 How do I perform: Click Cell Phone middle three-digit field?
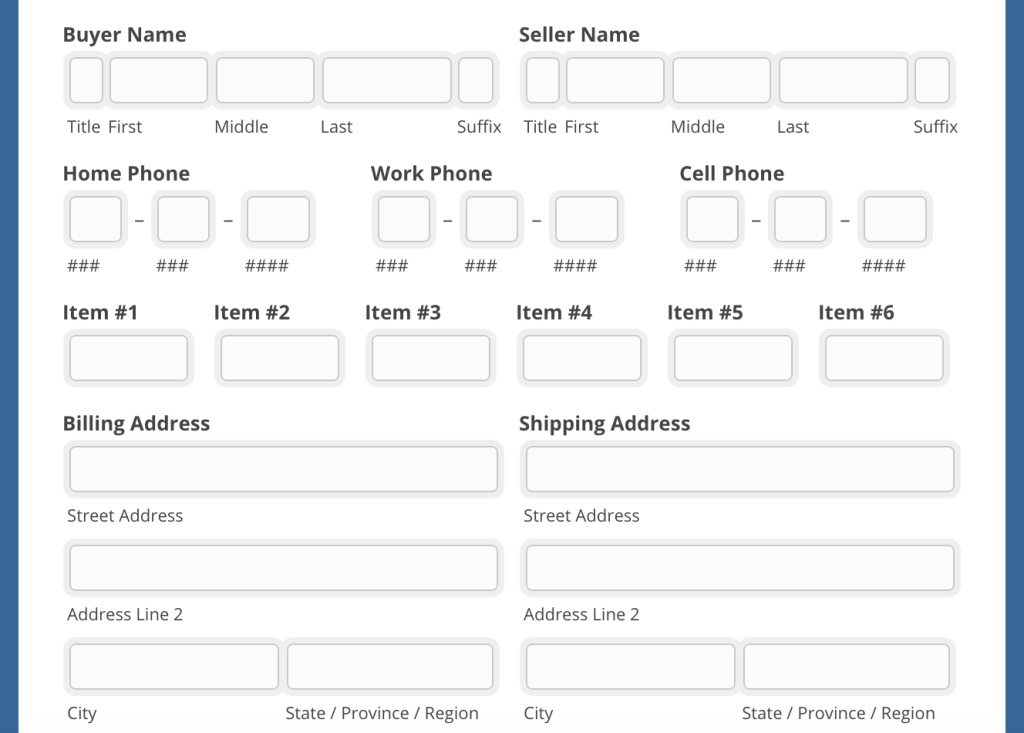801,220
